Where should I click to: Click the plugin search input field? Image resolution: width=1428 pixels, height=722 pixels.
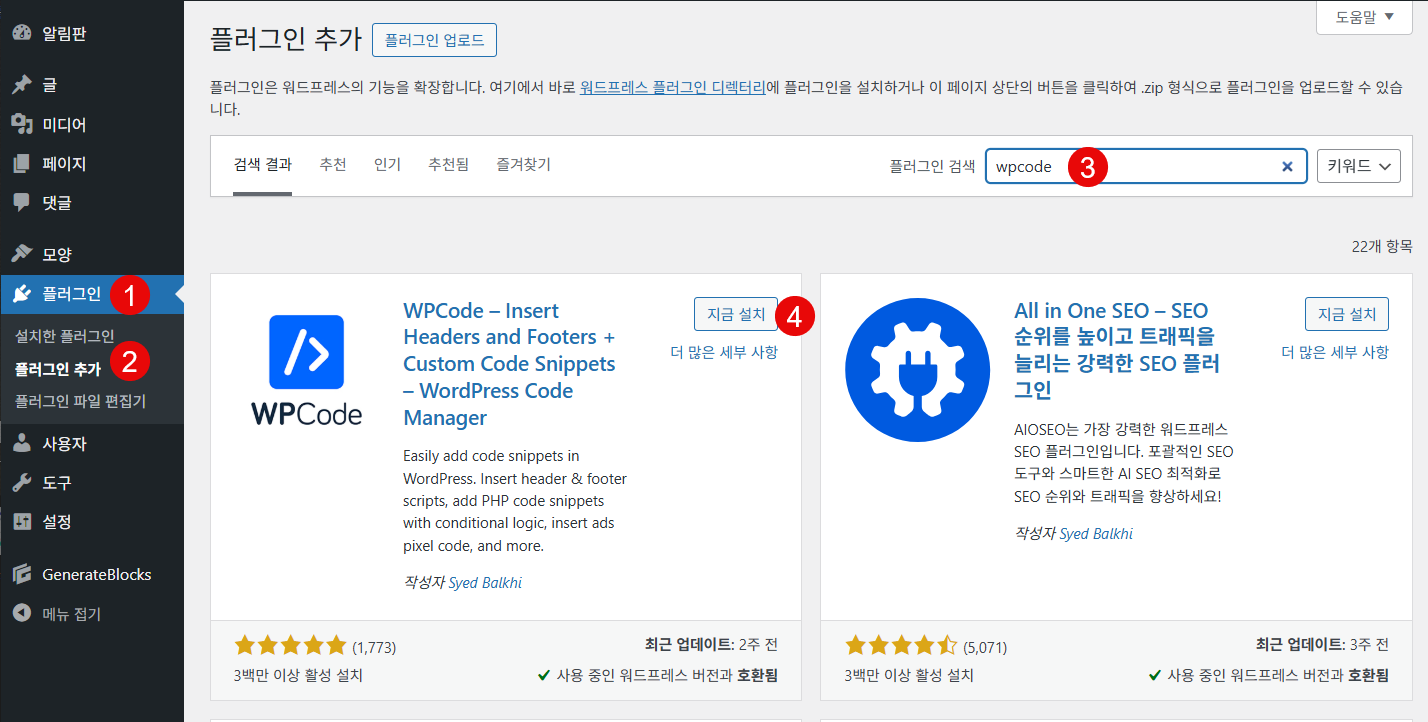1146,167
